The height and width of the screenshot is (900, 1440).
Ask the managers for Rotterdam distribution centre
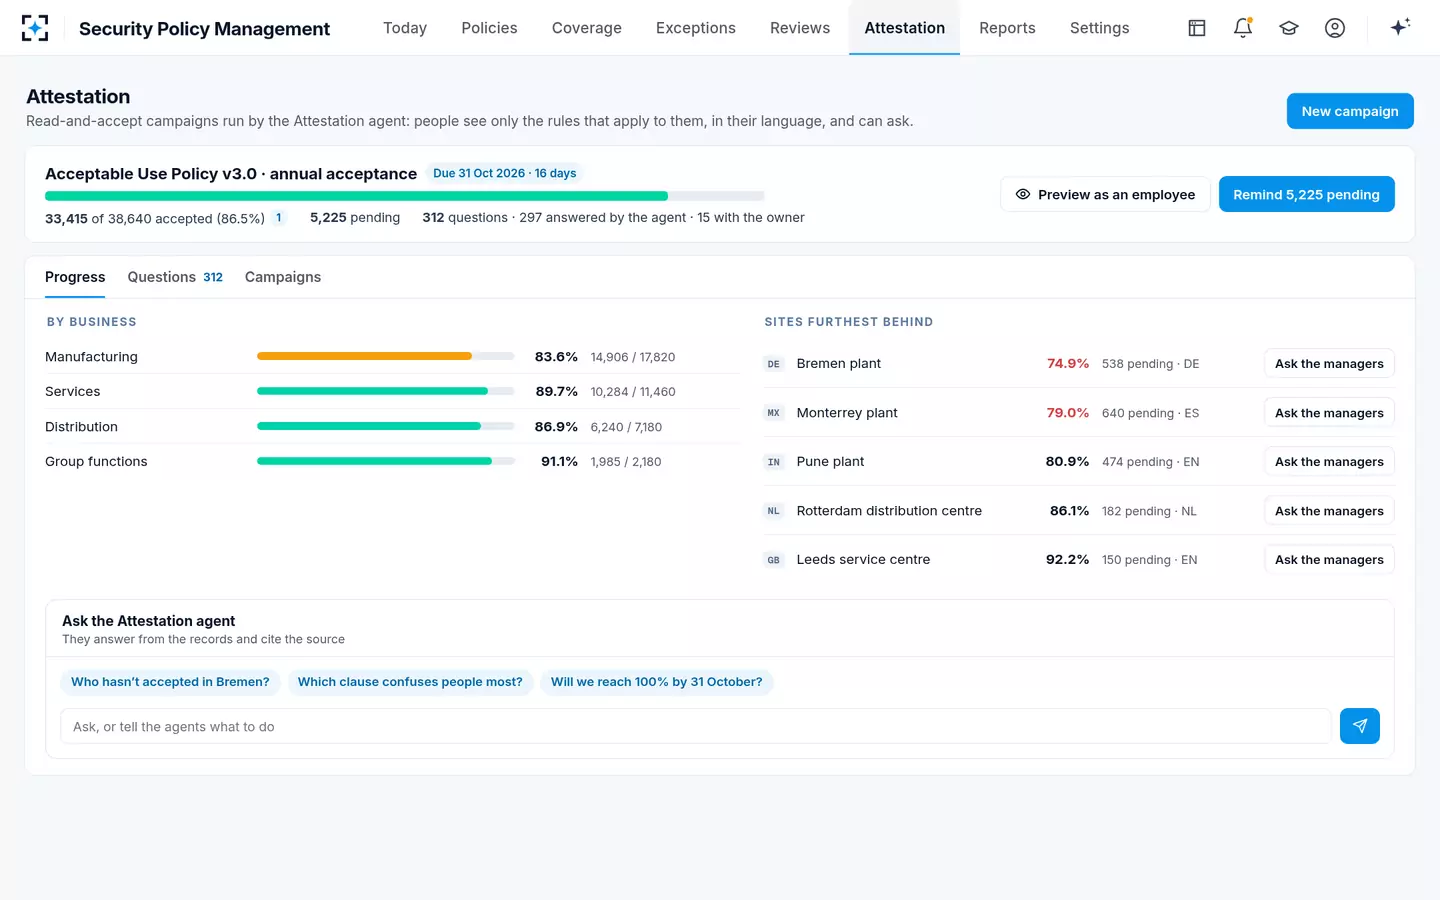pos(1329,511)
